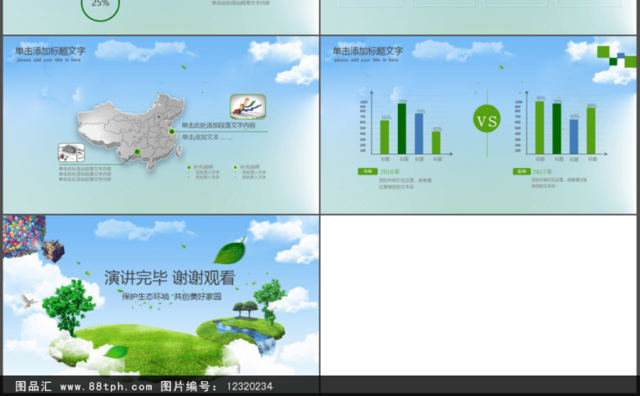
Task: Click the 单击此处添加段落文字内容 text by map
Action: pyautogui.click(x=218, y=125)
